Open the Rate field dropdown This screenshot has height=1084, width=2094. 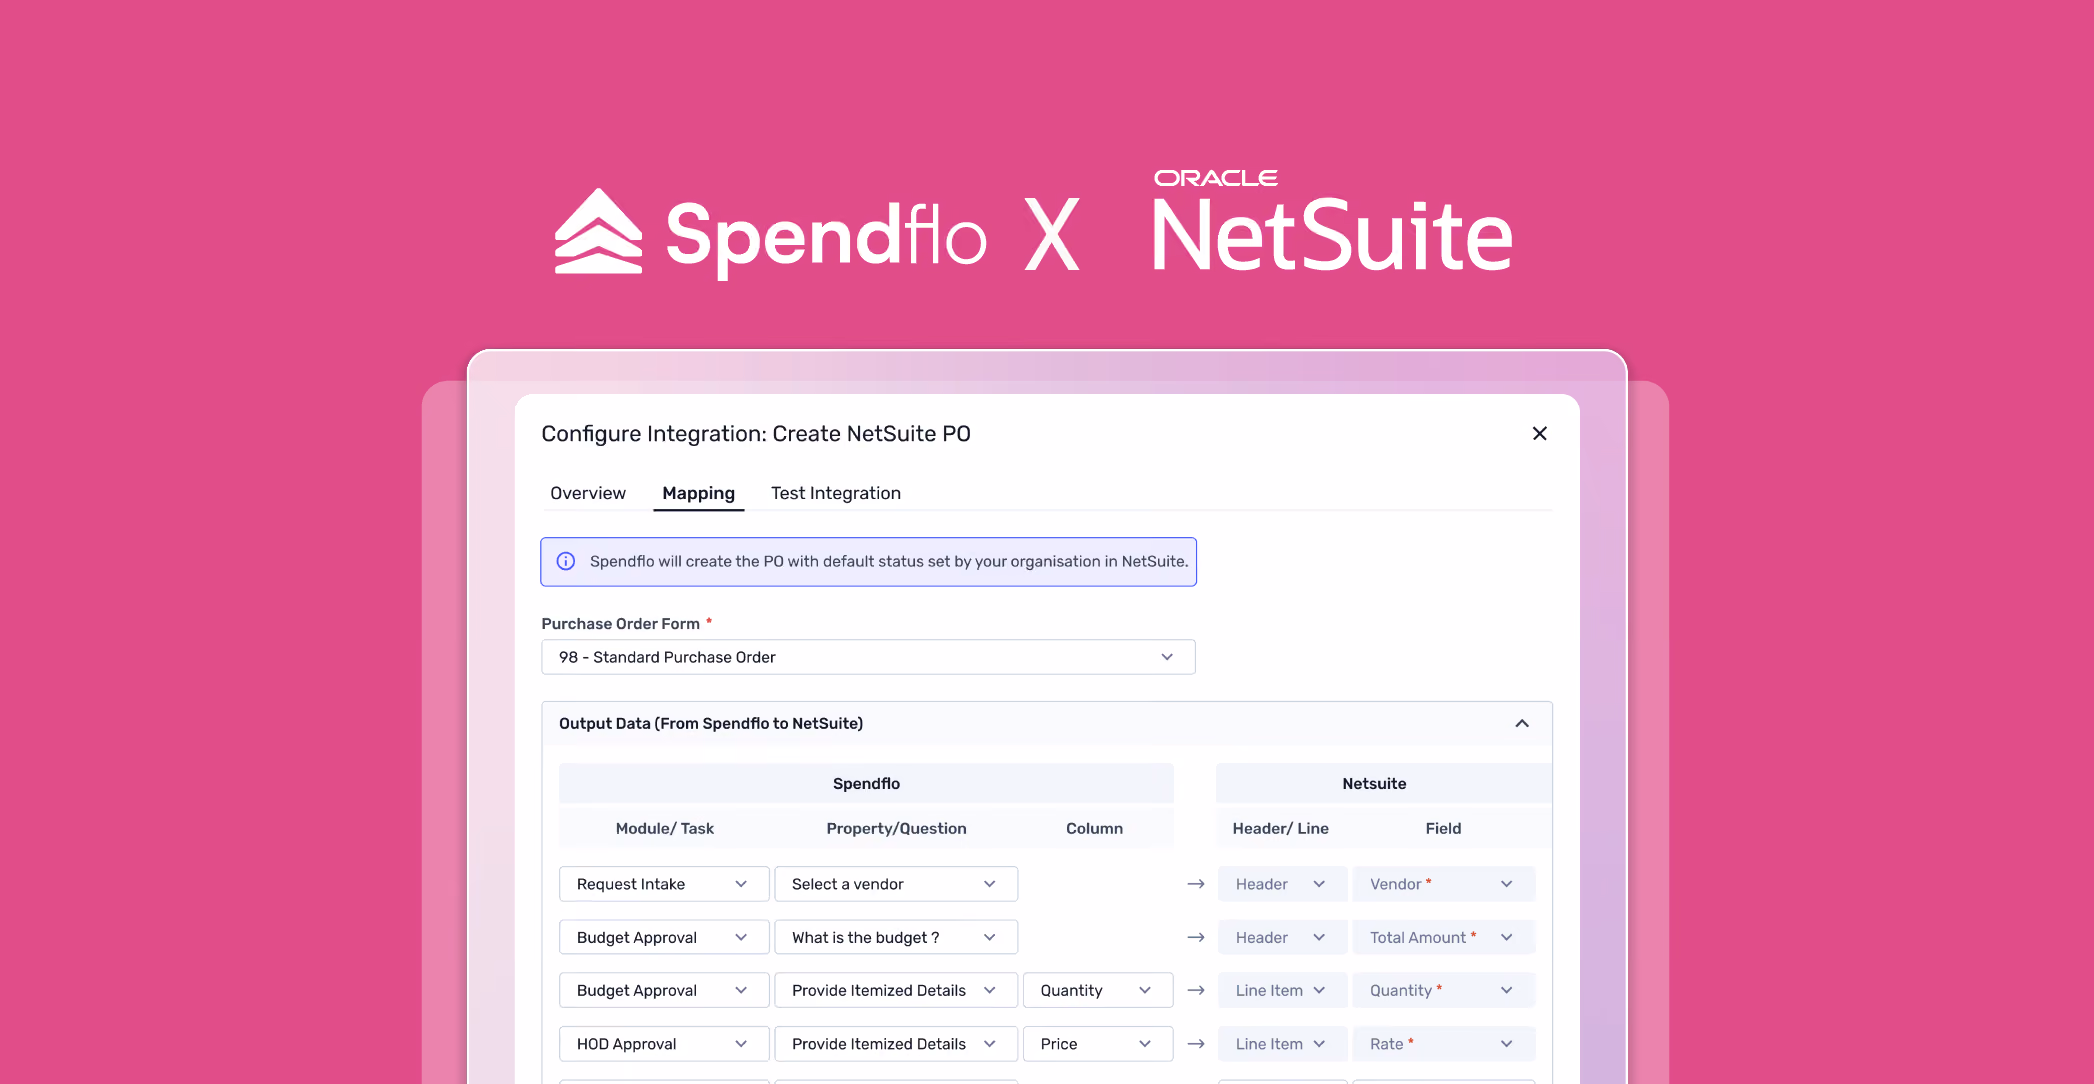[1444, 1044]
